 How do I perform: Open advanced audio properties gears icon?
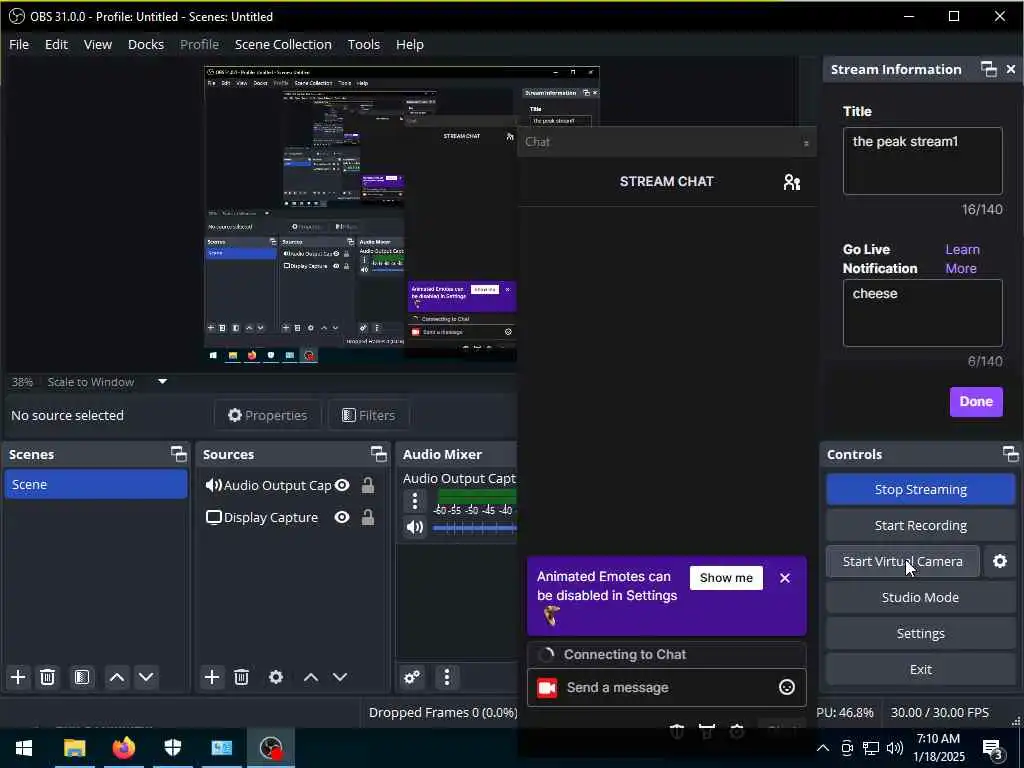412,677
